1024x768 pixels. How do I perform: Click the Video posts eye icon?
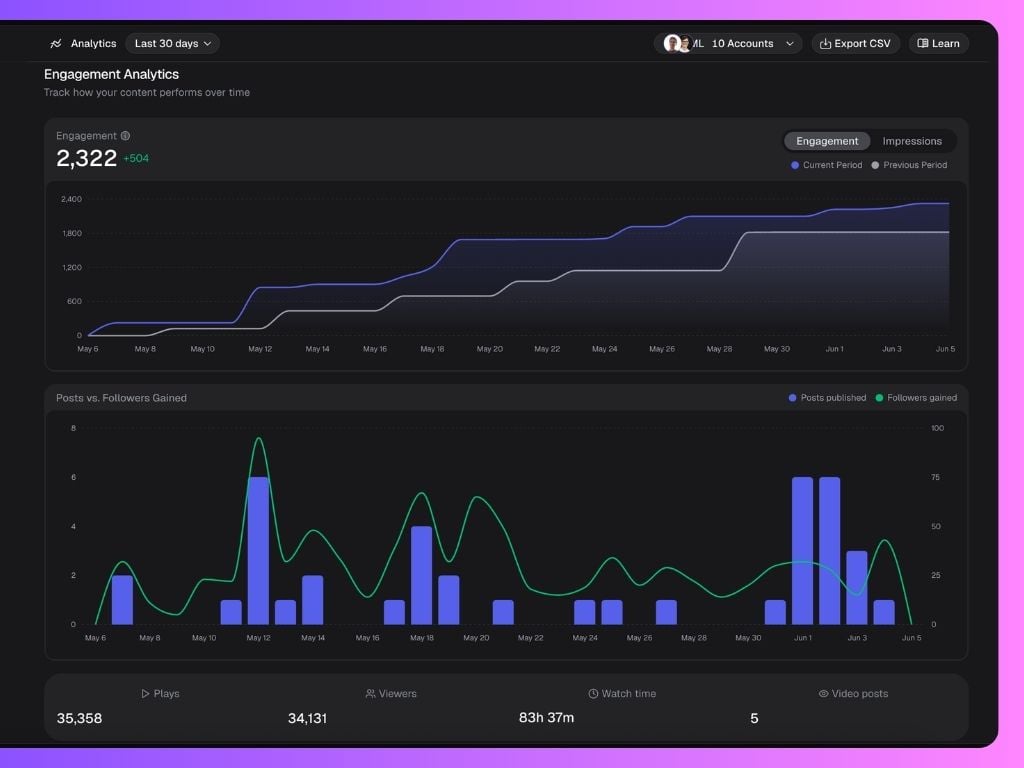(824, 694)
